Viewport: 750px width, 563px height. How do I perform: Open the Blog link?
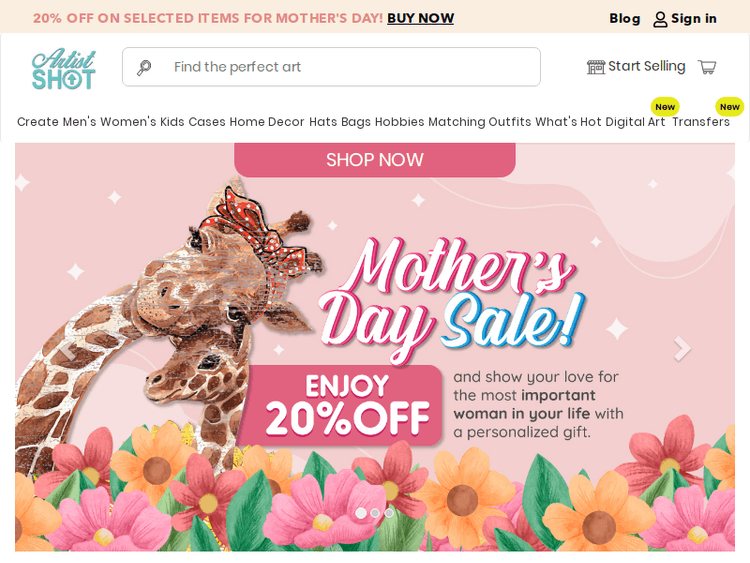(x=625, y=18)
